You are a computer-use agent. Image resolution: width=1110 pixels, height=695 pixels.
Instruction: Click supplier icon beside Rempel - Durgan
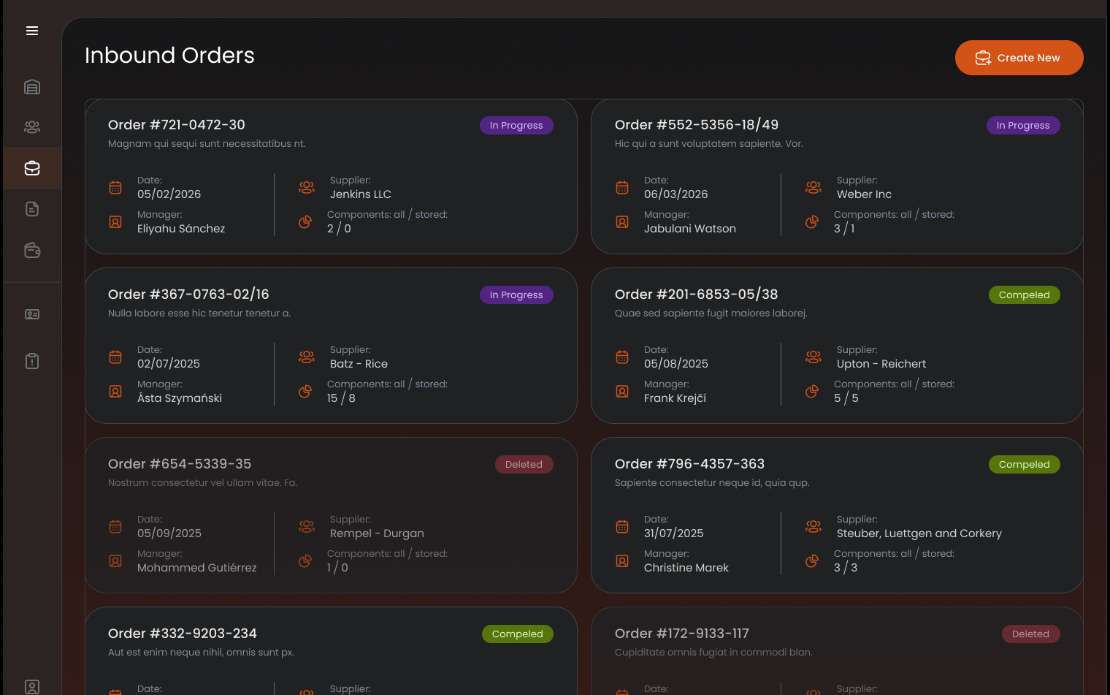click(307, 527)
